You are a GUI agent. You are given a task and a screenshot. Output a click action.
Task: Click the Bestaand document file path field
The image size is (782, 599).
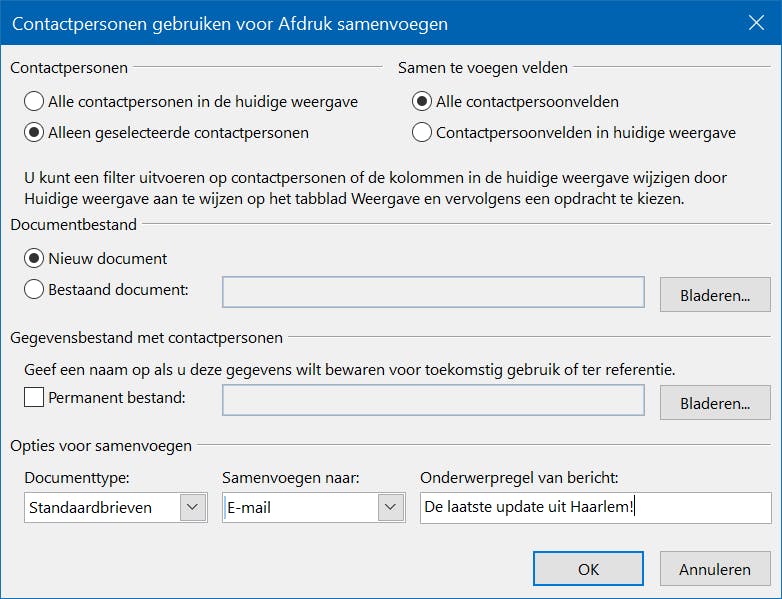click(x=433, y=292)
